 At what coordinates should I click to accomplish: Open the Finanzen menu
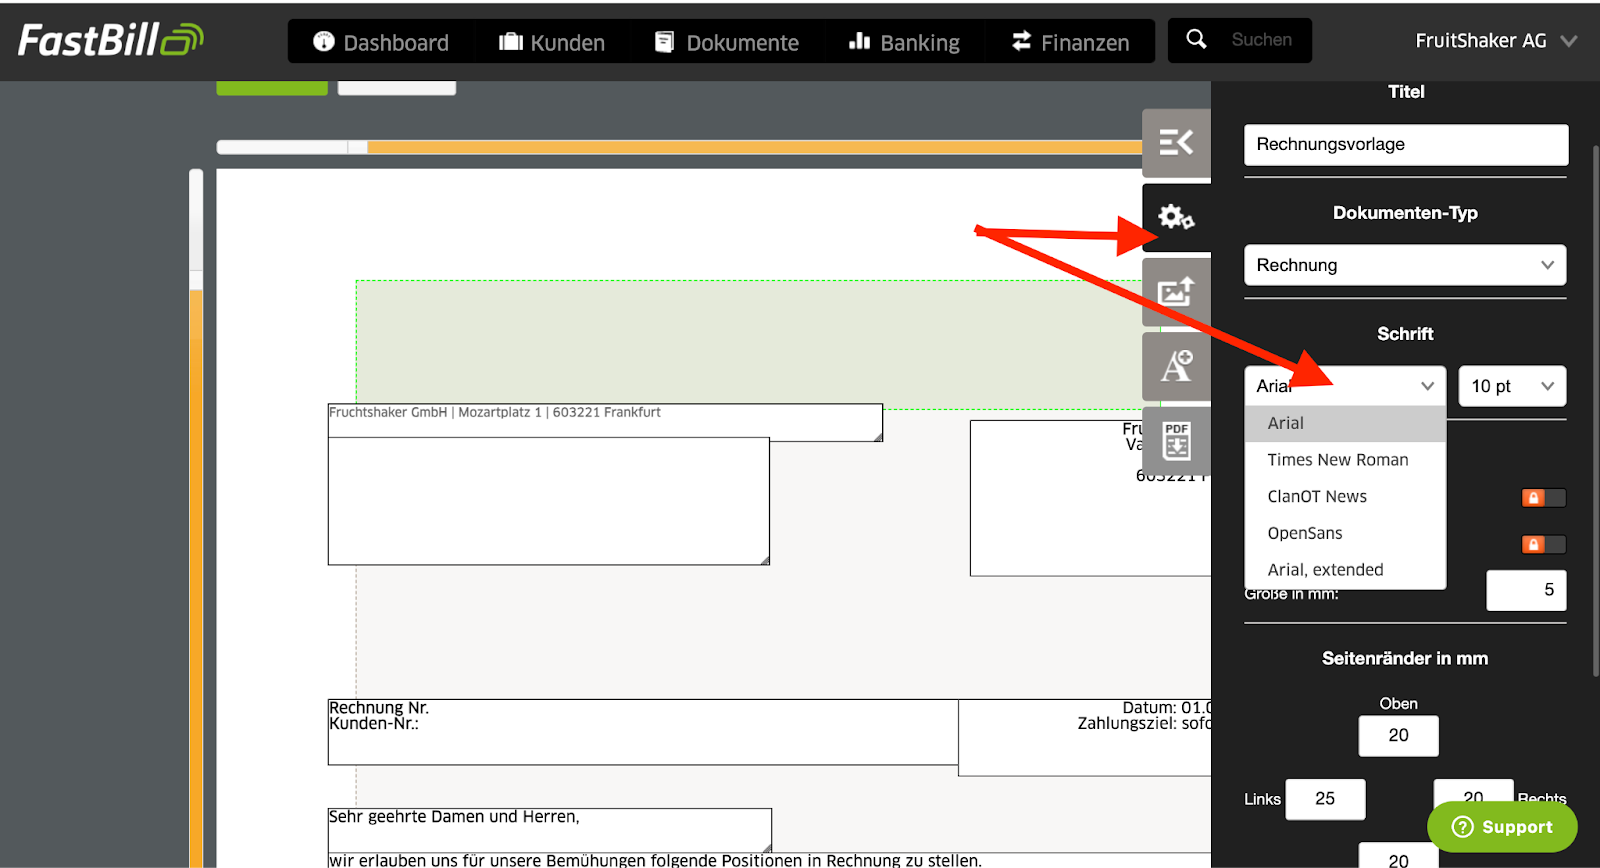(x=1070, y=42)
